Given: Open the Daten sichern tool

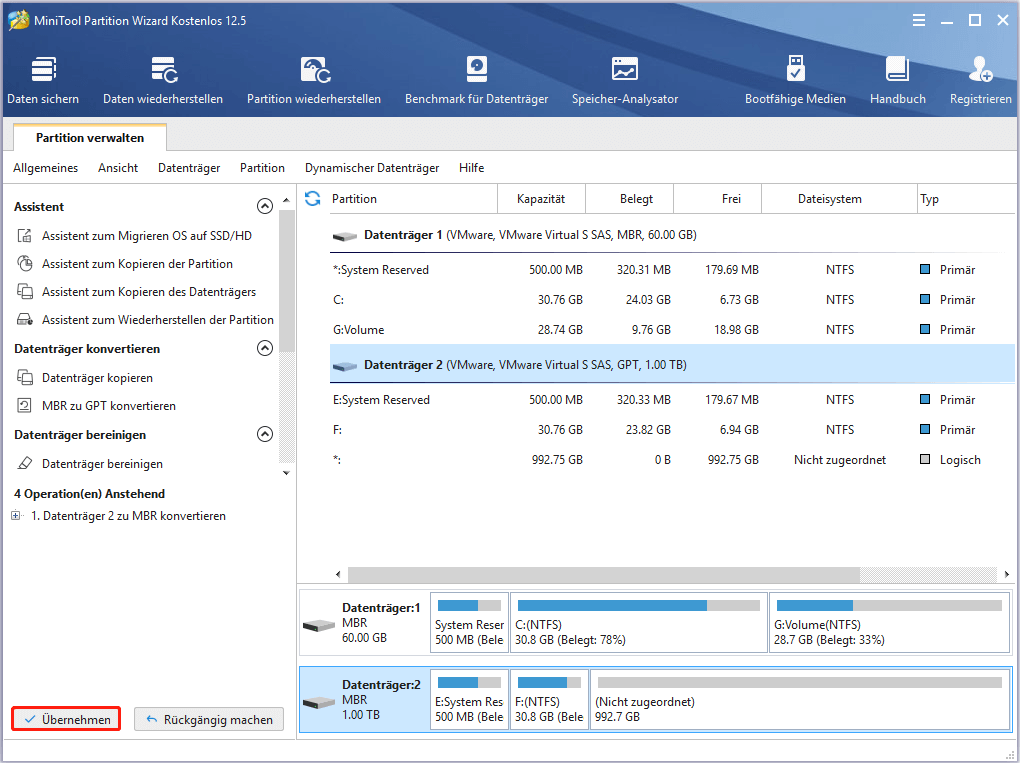Looking at the screenshot, I should (x=43, y=81).
